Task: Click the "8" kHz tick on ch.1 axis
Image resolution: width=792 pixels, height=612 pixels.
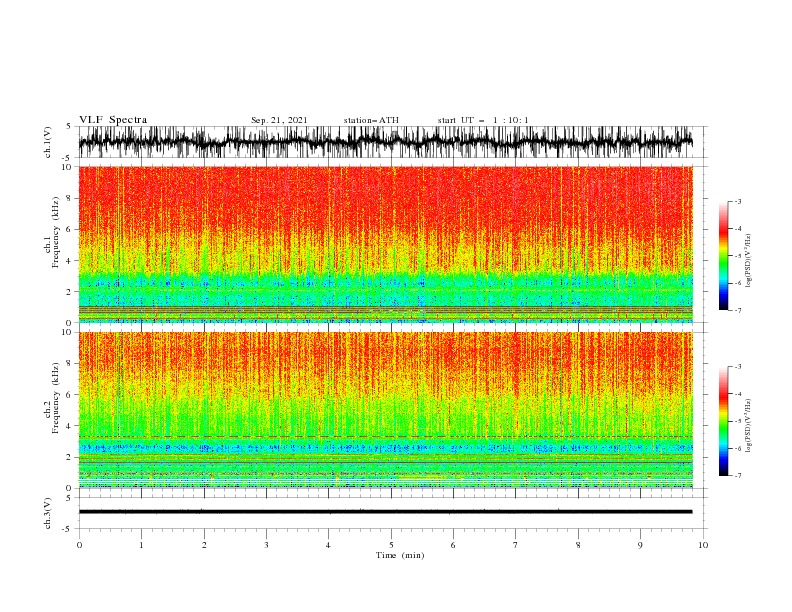Action: pyautogui.click(x=70, y=198)
